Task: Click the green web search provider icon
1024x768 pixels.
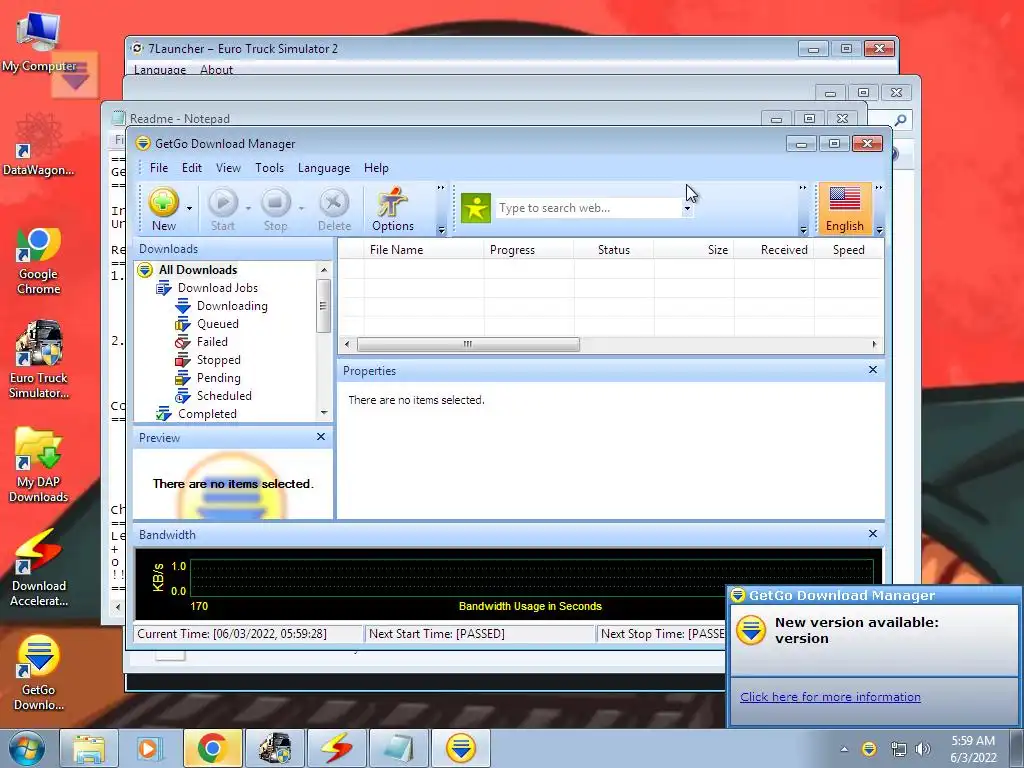Action: (475, 208)
